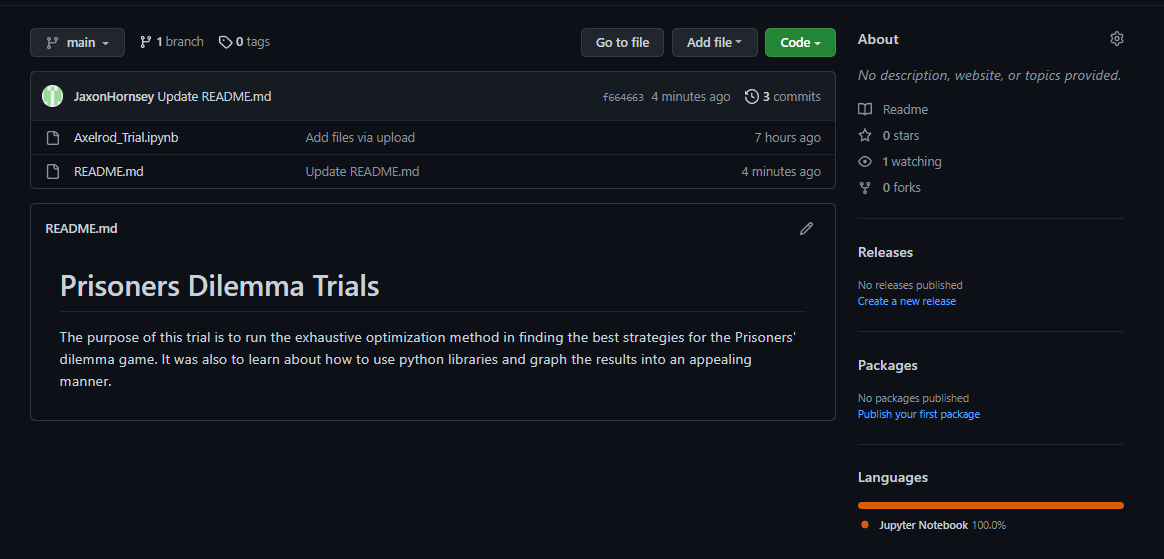Open the Axelrod_Trial.ipynb file

[x=126, y=138]
